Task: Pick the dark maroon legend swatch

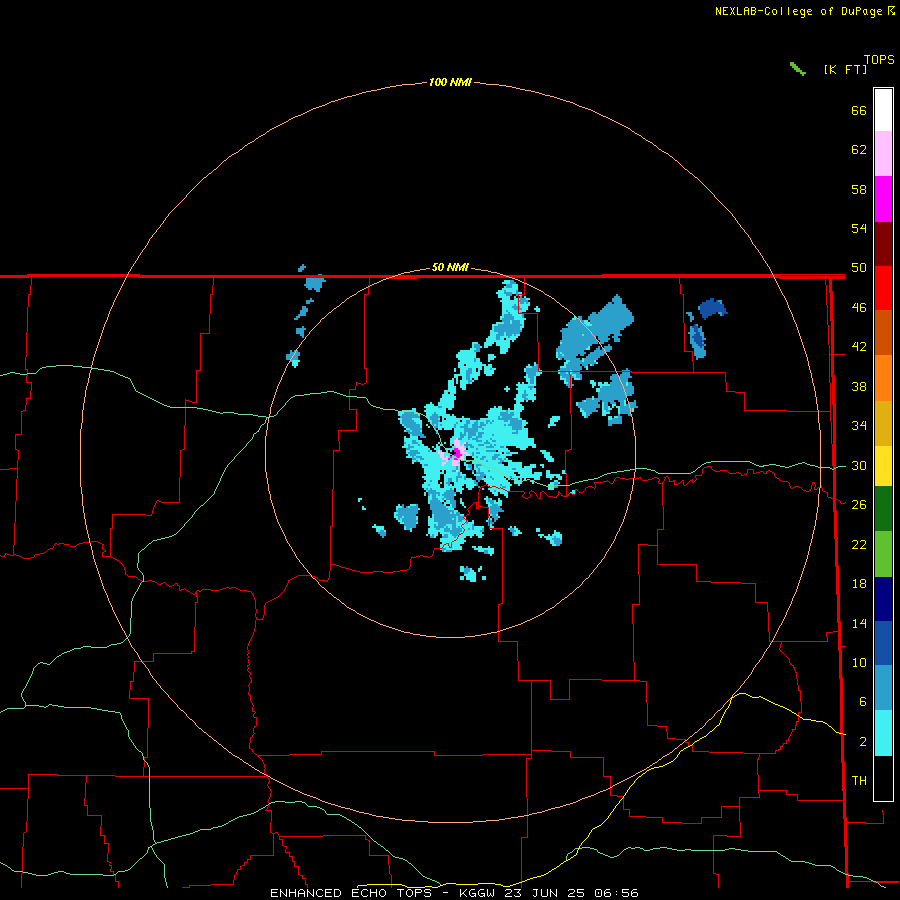Action: 883,244
